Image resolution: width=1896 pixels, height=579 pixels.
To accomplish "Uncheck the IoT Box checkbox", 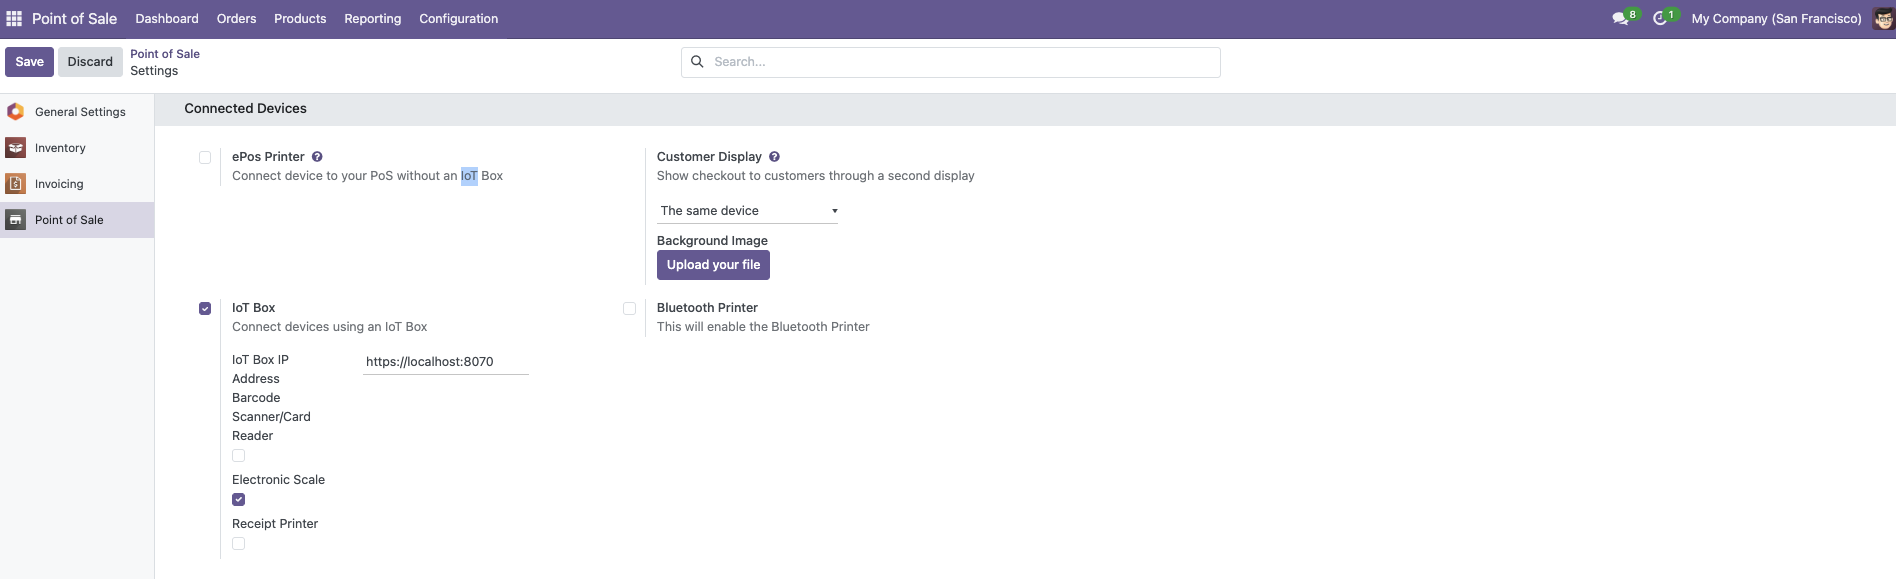I will pos(205,308).
